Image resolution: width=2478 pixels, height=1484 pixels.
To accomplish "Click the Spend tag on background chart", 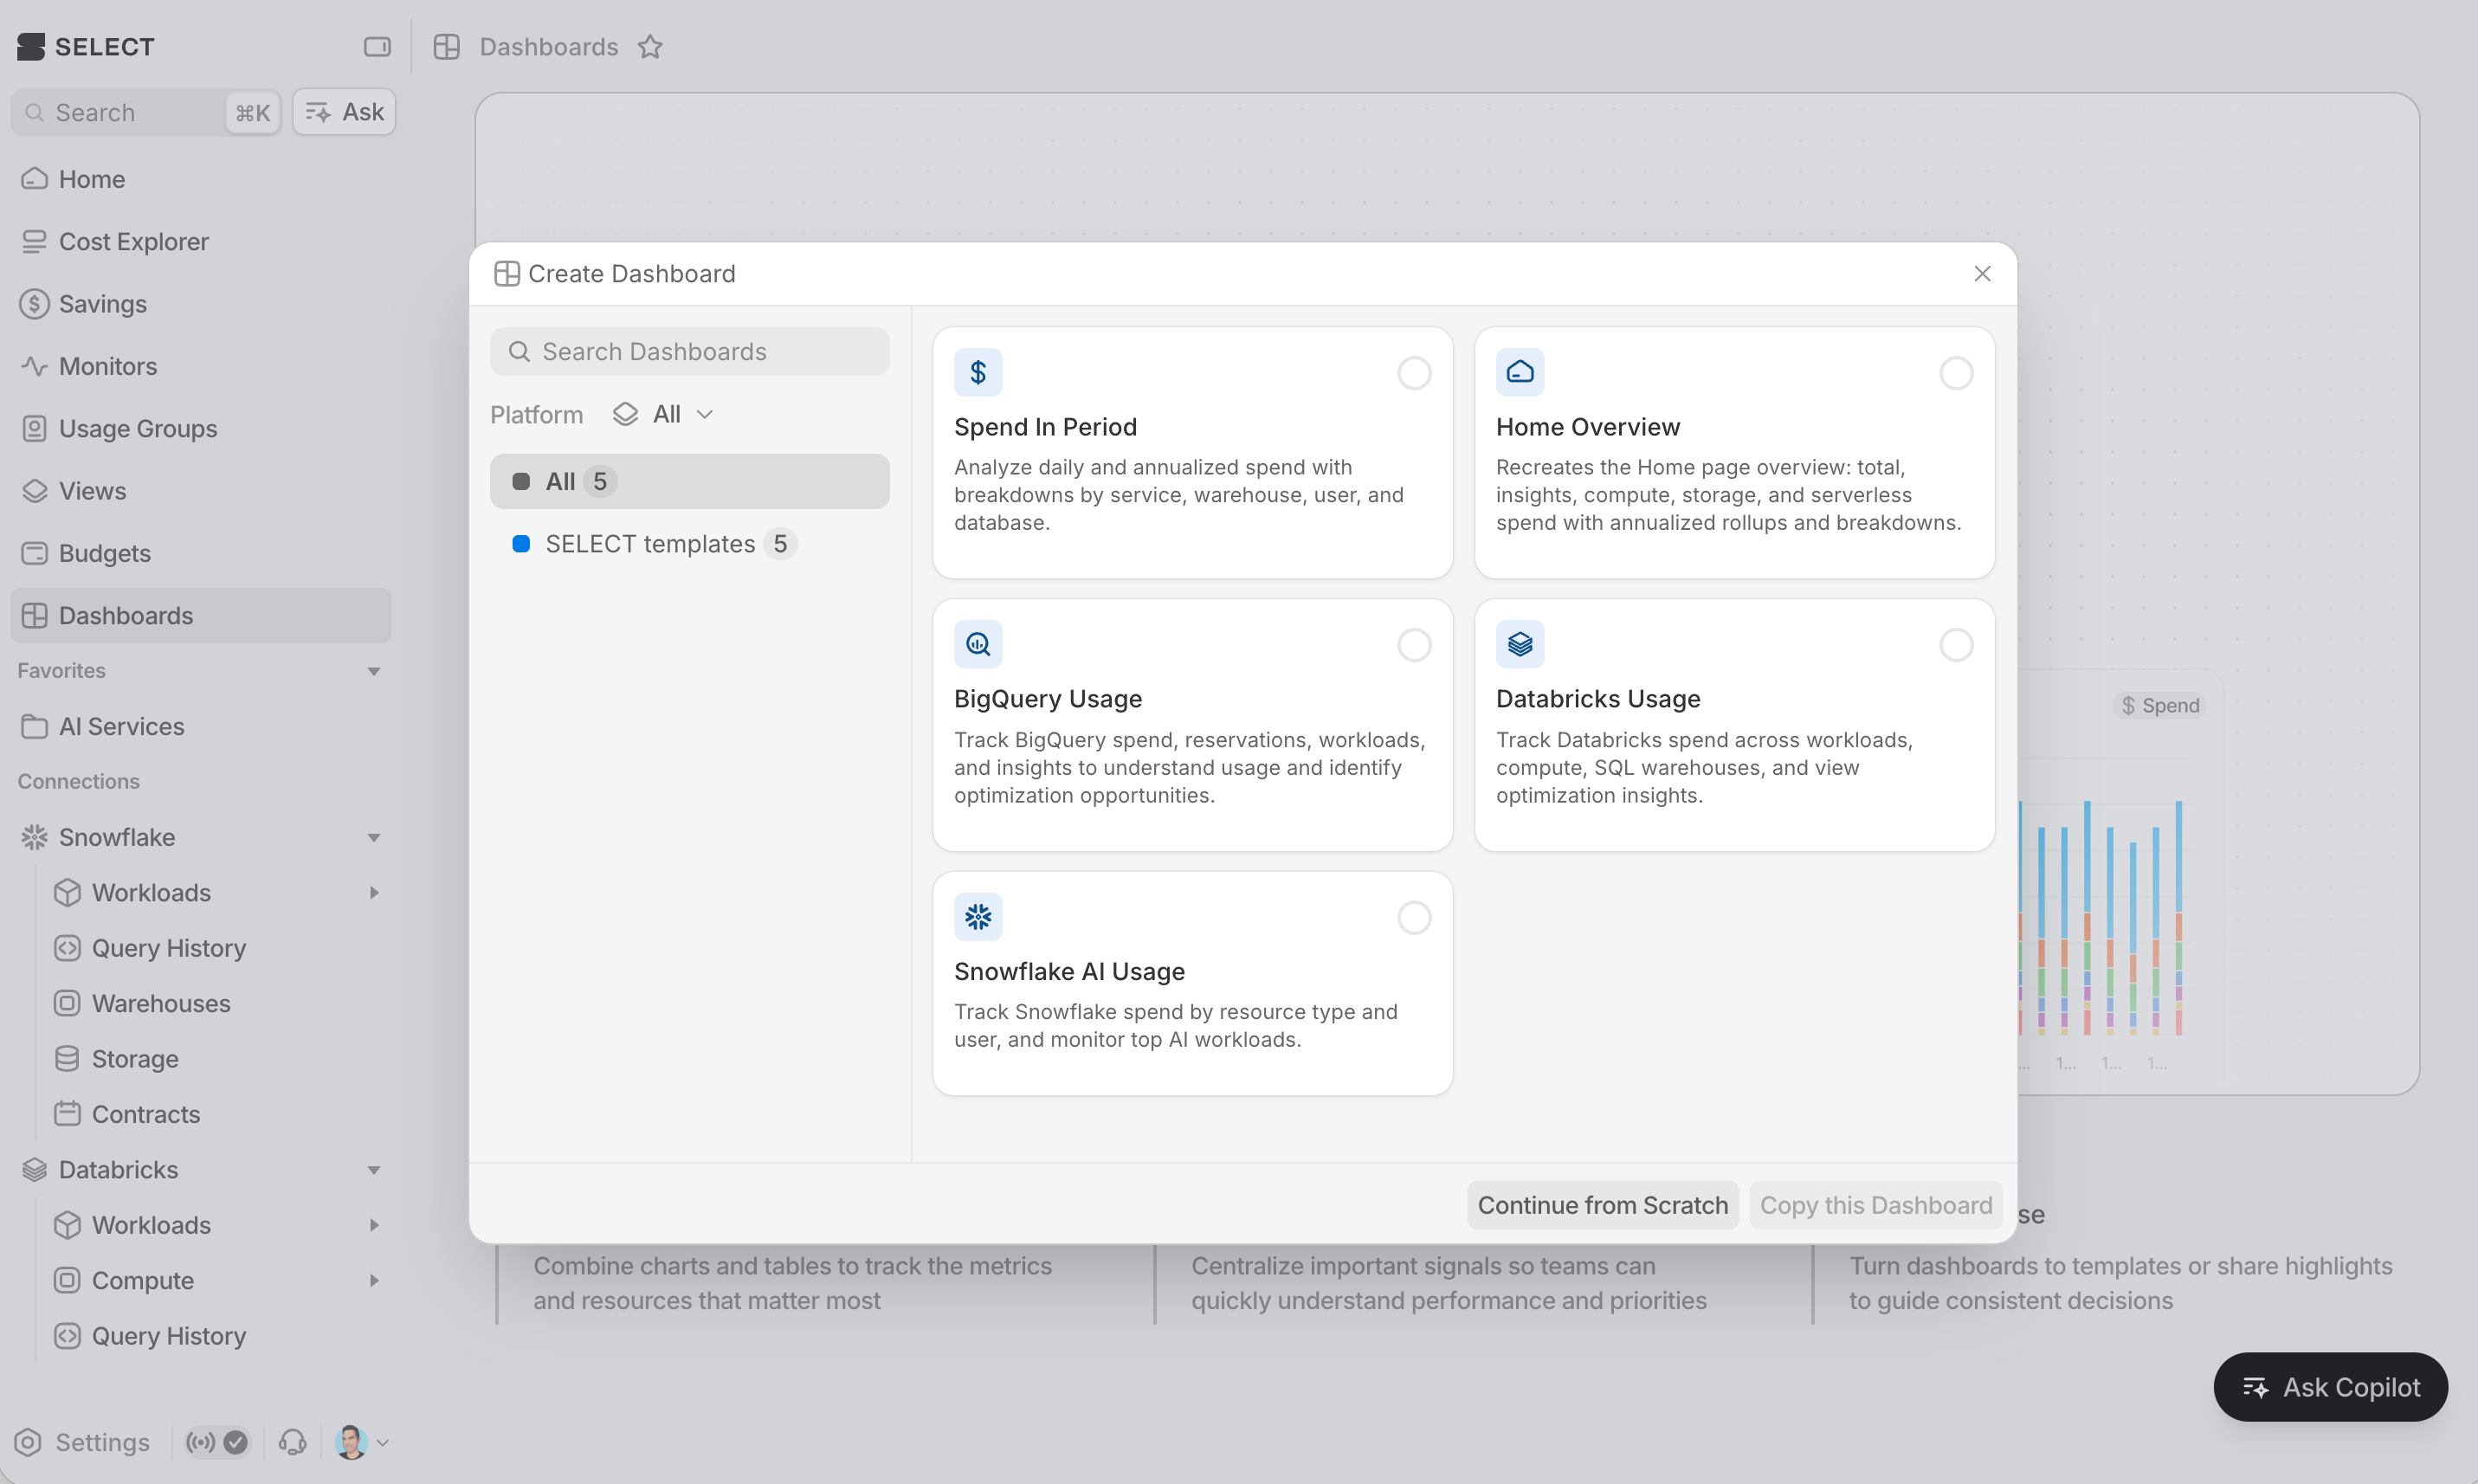I will [x=2160, y=705].
